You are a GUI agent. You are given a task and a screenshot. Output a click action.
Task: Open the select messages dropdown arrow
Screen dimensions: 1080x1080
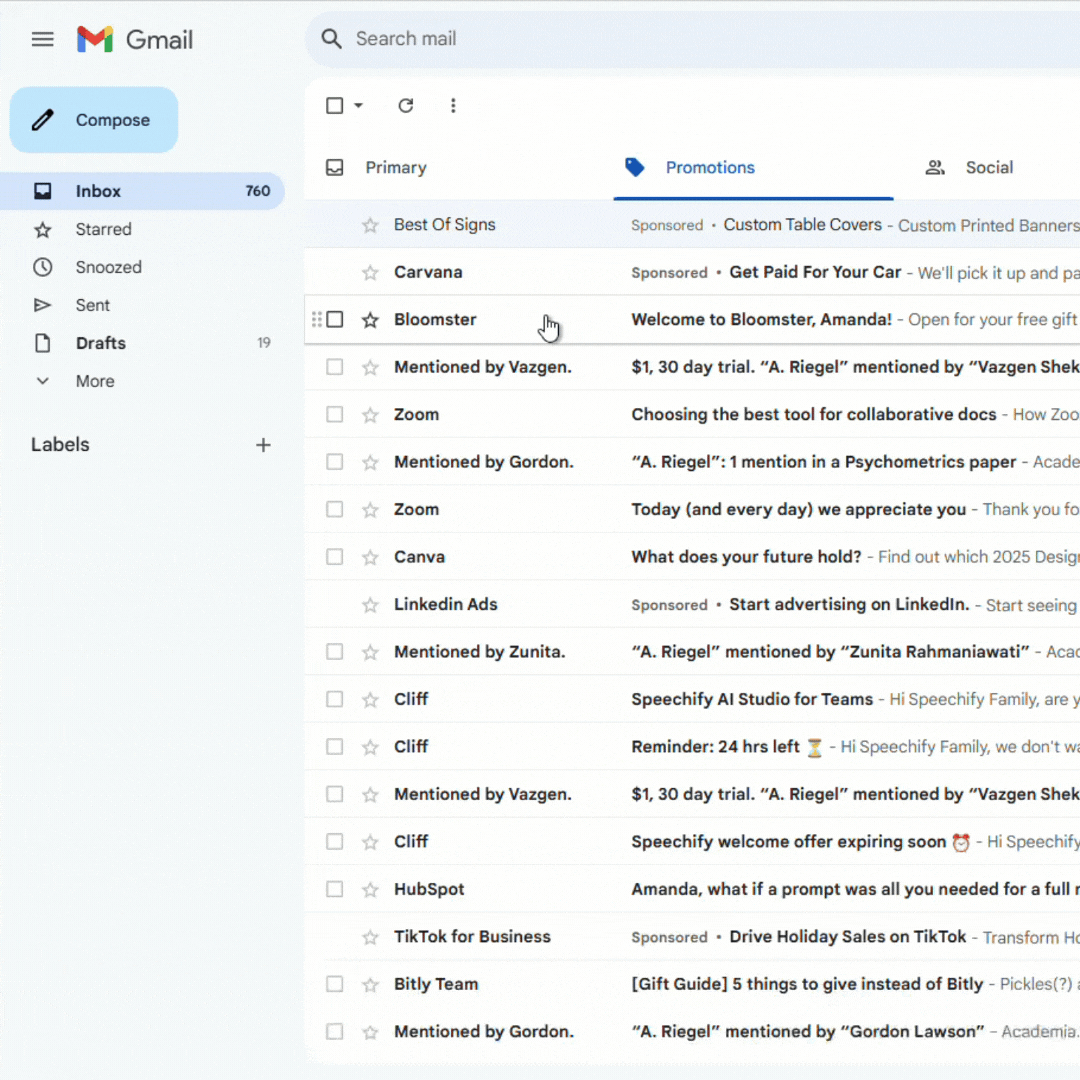(x=355, y=105)
